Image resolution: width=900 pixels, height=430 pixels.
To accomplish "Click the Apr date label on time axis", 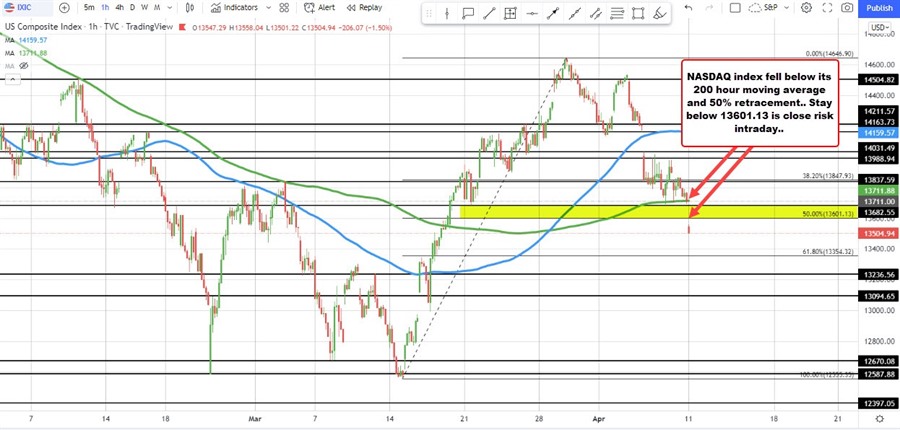I will pos(599,419).
